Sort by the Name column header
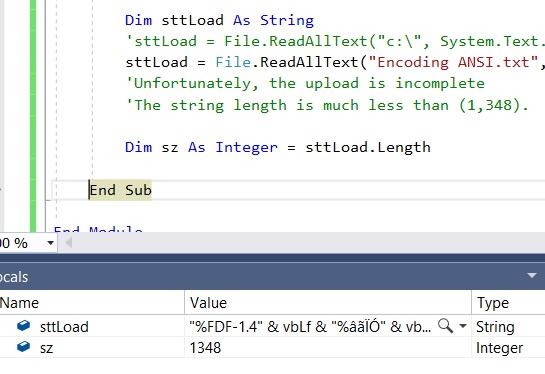 [92, 303]
